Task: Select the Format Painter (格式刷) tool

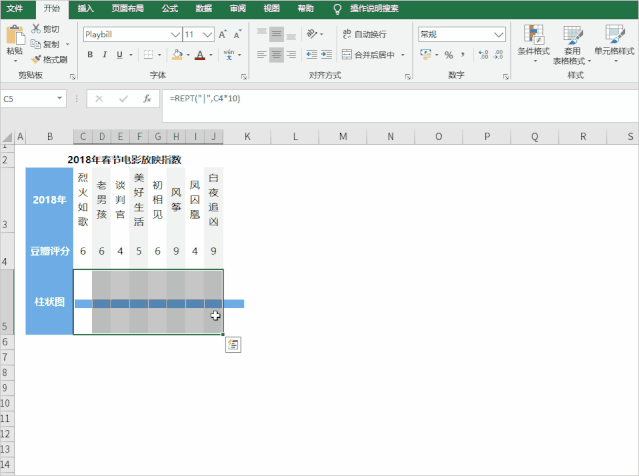Action: (36, 59)
